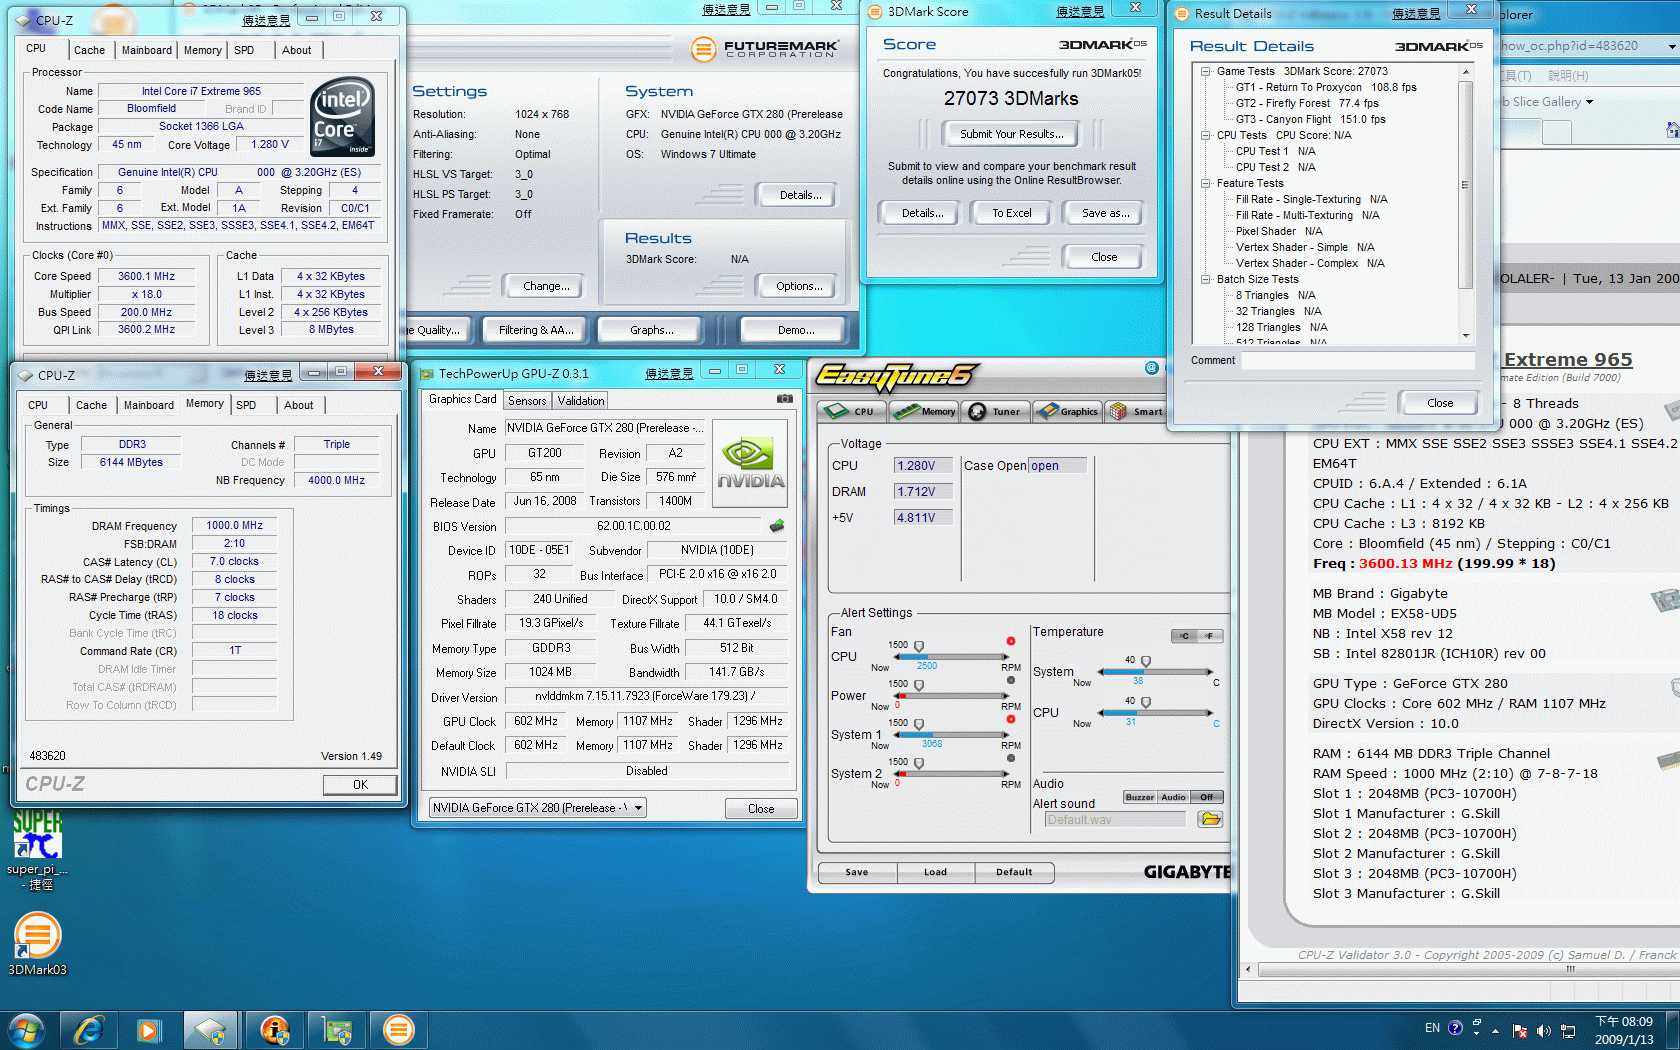Collapse Batch Size Tests tree node
This screenshot has width=1680, height=1050.
click(x=1206, y=279)
